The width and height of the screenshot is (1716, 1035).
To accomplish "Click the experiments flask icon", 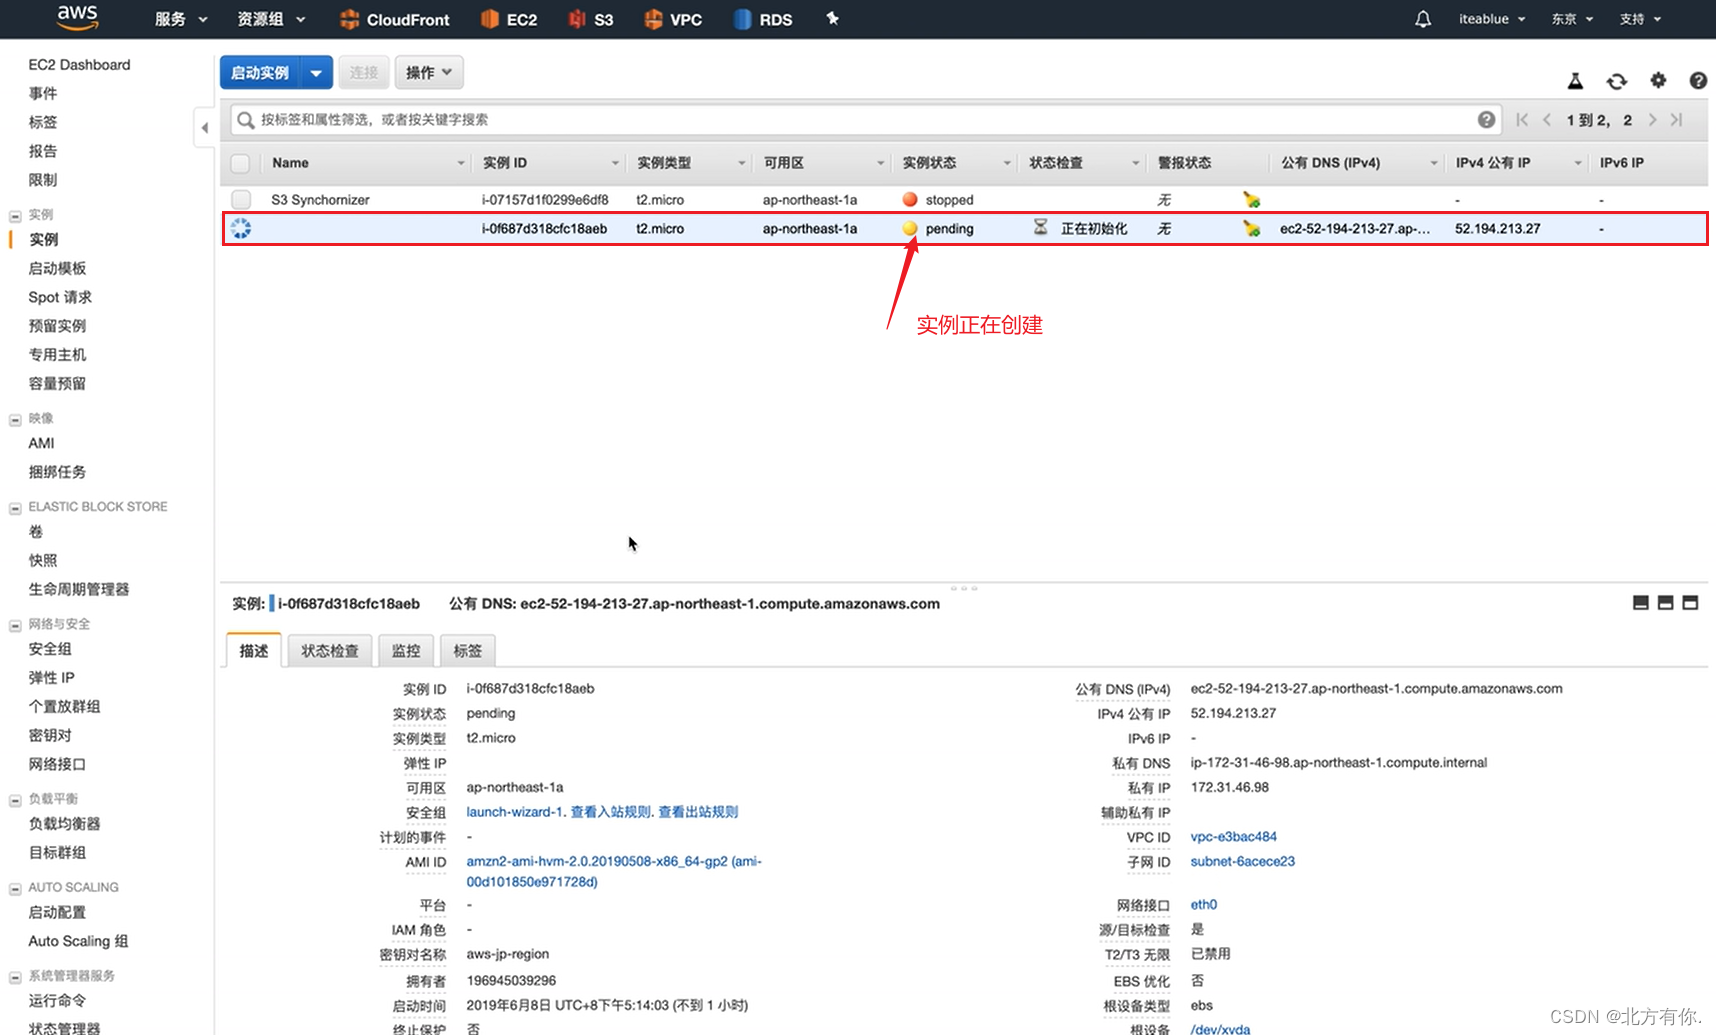I will (x=1575, y=81).
